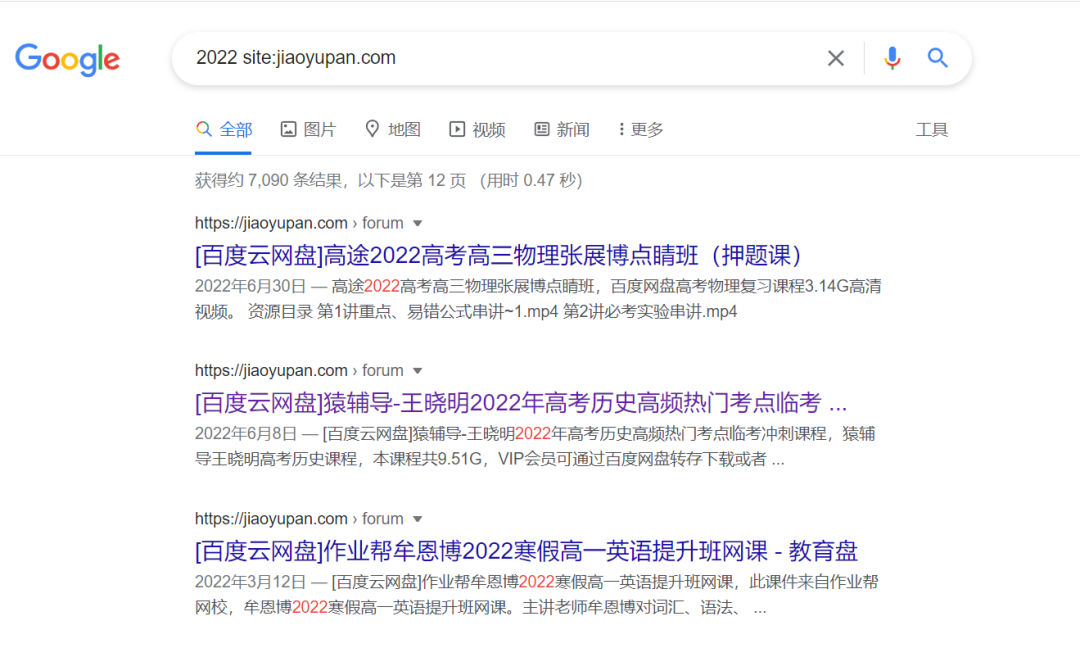The image size is (1080, 648).
Task: Open the 更多 menu
Action: [x=641, y=129]
